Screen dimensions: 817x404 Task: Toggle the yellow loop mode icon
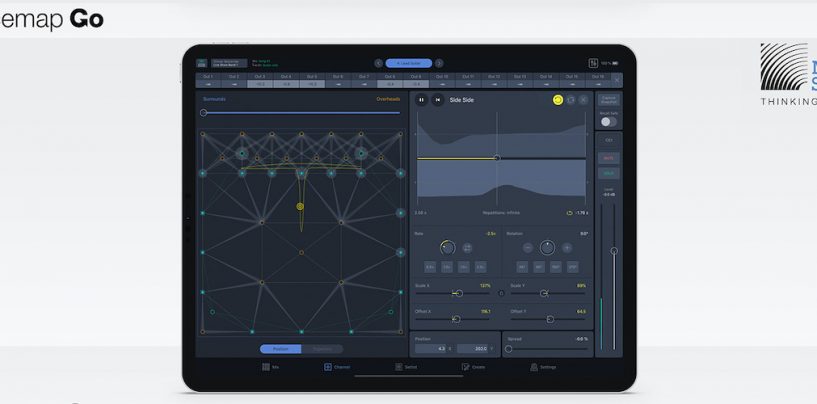[x=558, y=100]
